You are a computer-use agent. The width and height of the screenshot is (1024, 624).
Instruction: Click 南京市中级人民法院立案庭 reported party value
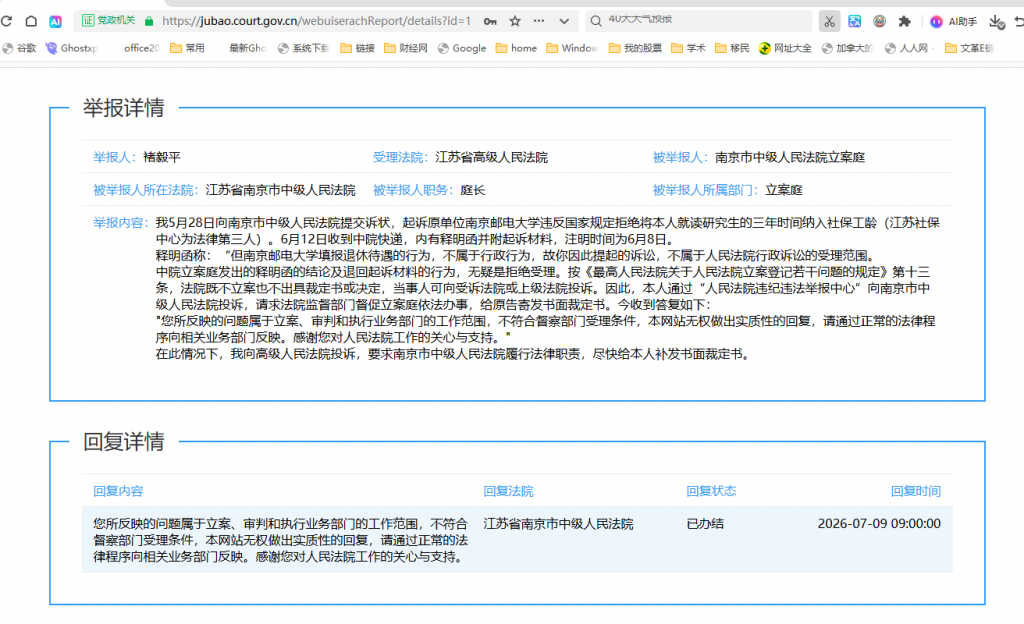point(790,157)
